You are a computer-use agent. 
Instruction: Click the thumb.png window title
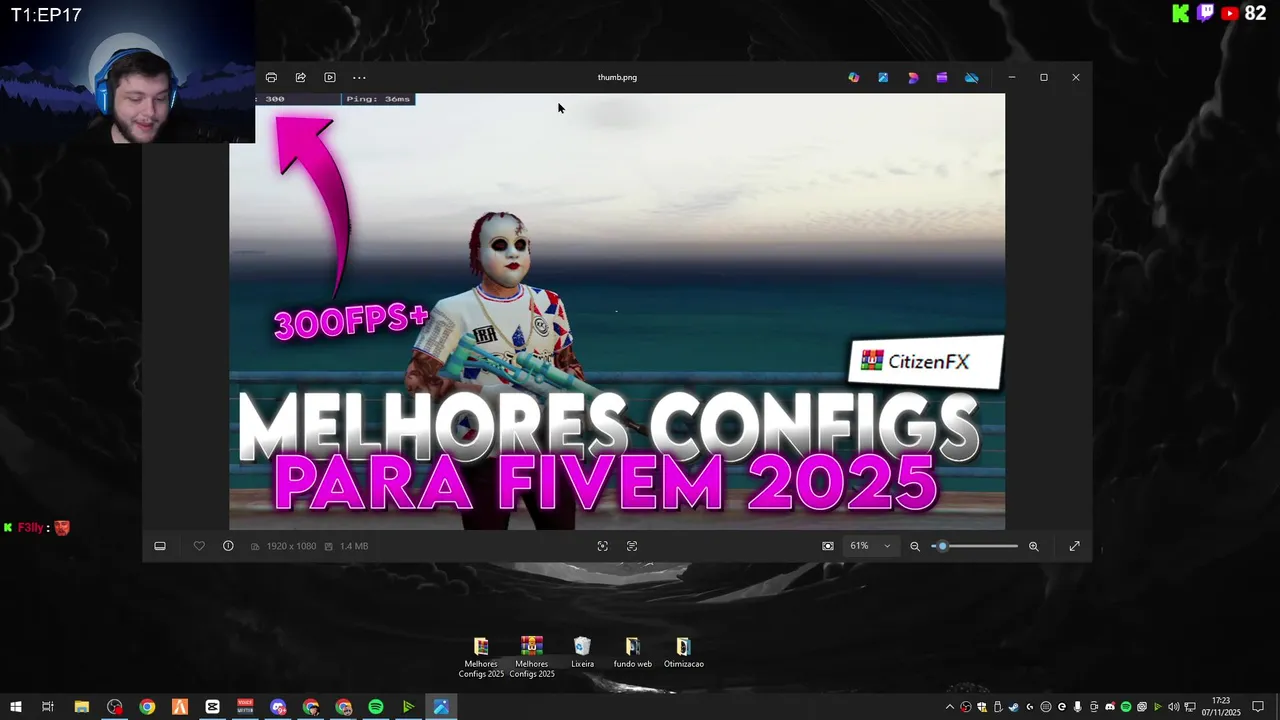[617, 77]
